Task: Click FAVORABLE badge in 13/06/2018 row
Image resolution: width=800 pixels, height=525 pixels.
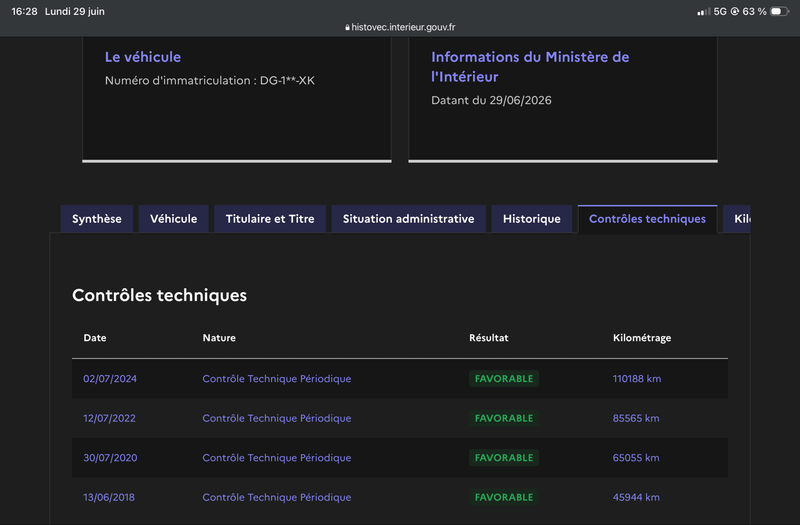Action: coord(504,497)
